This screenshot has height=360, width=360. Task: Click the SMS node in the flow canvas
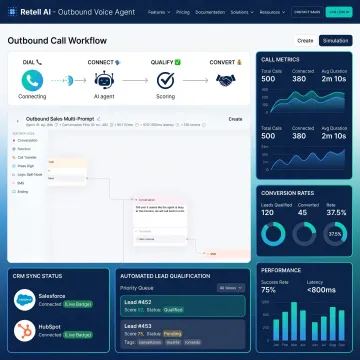click(228, 254)
